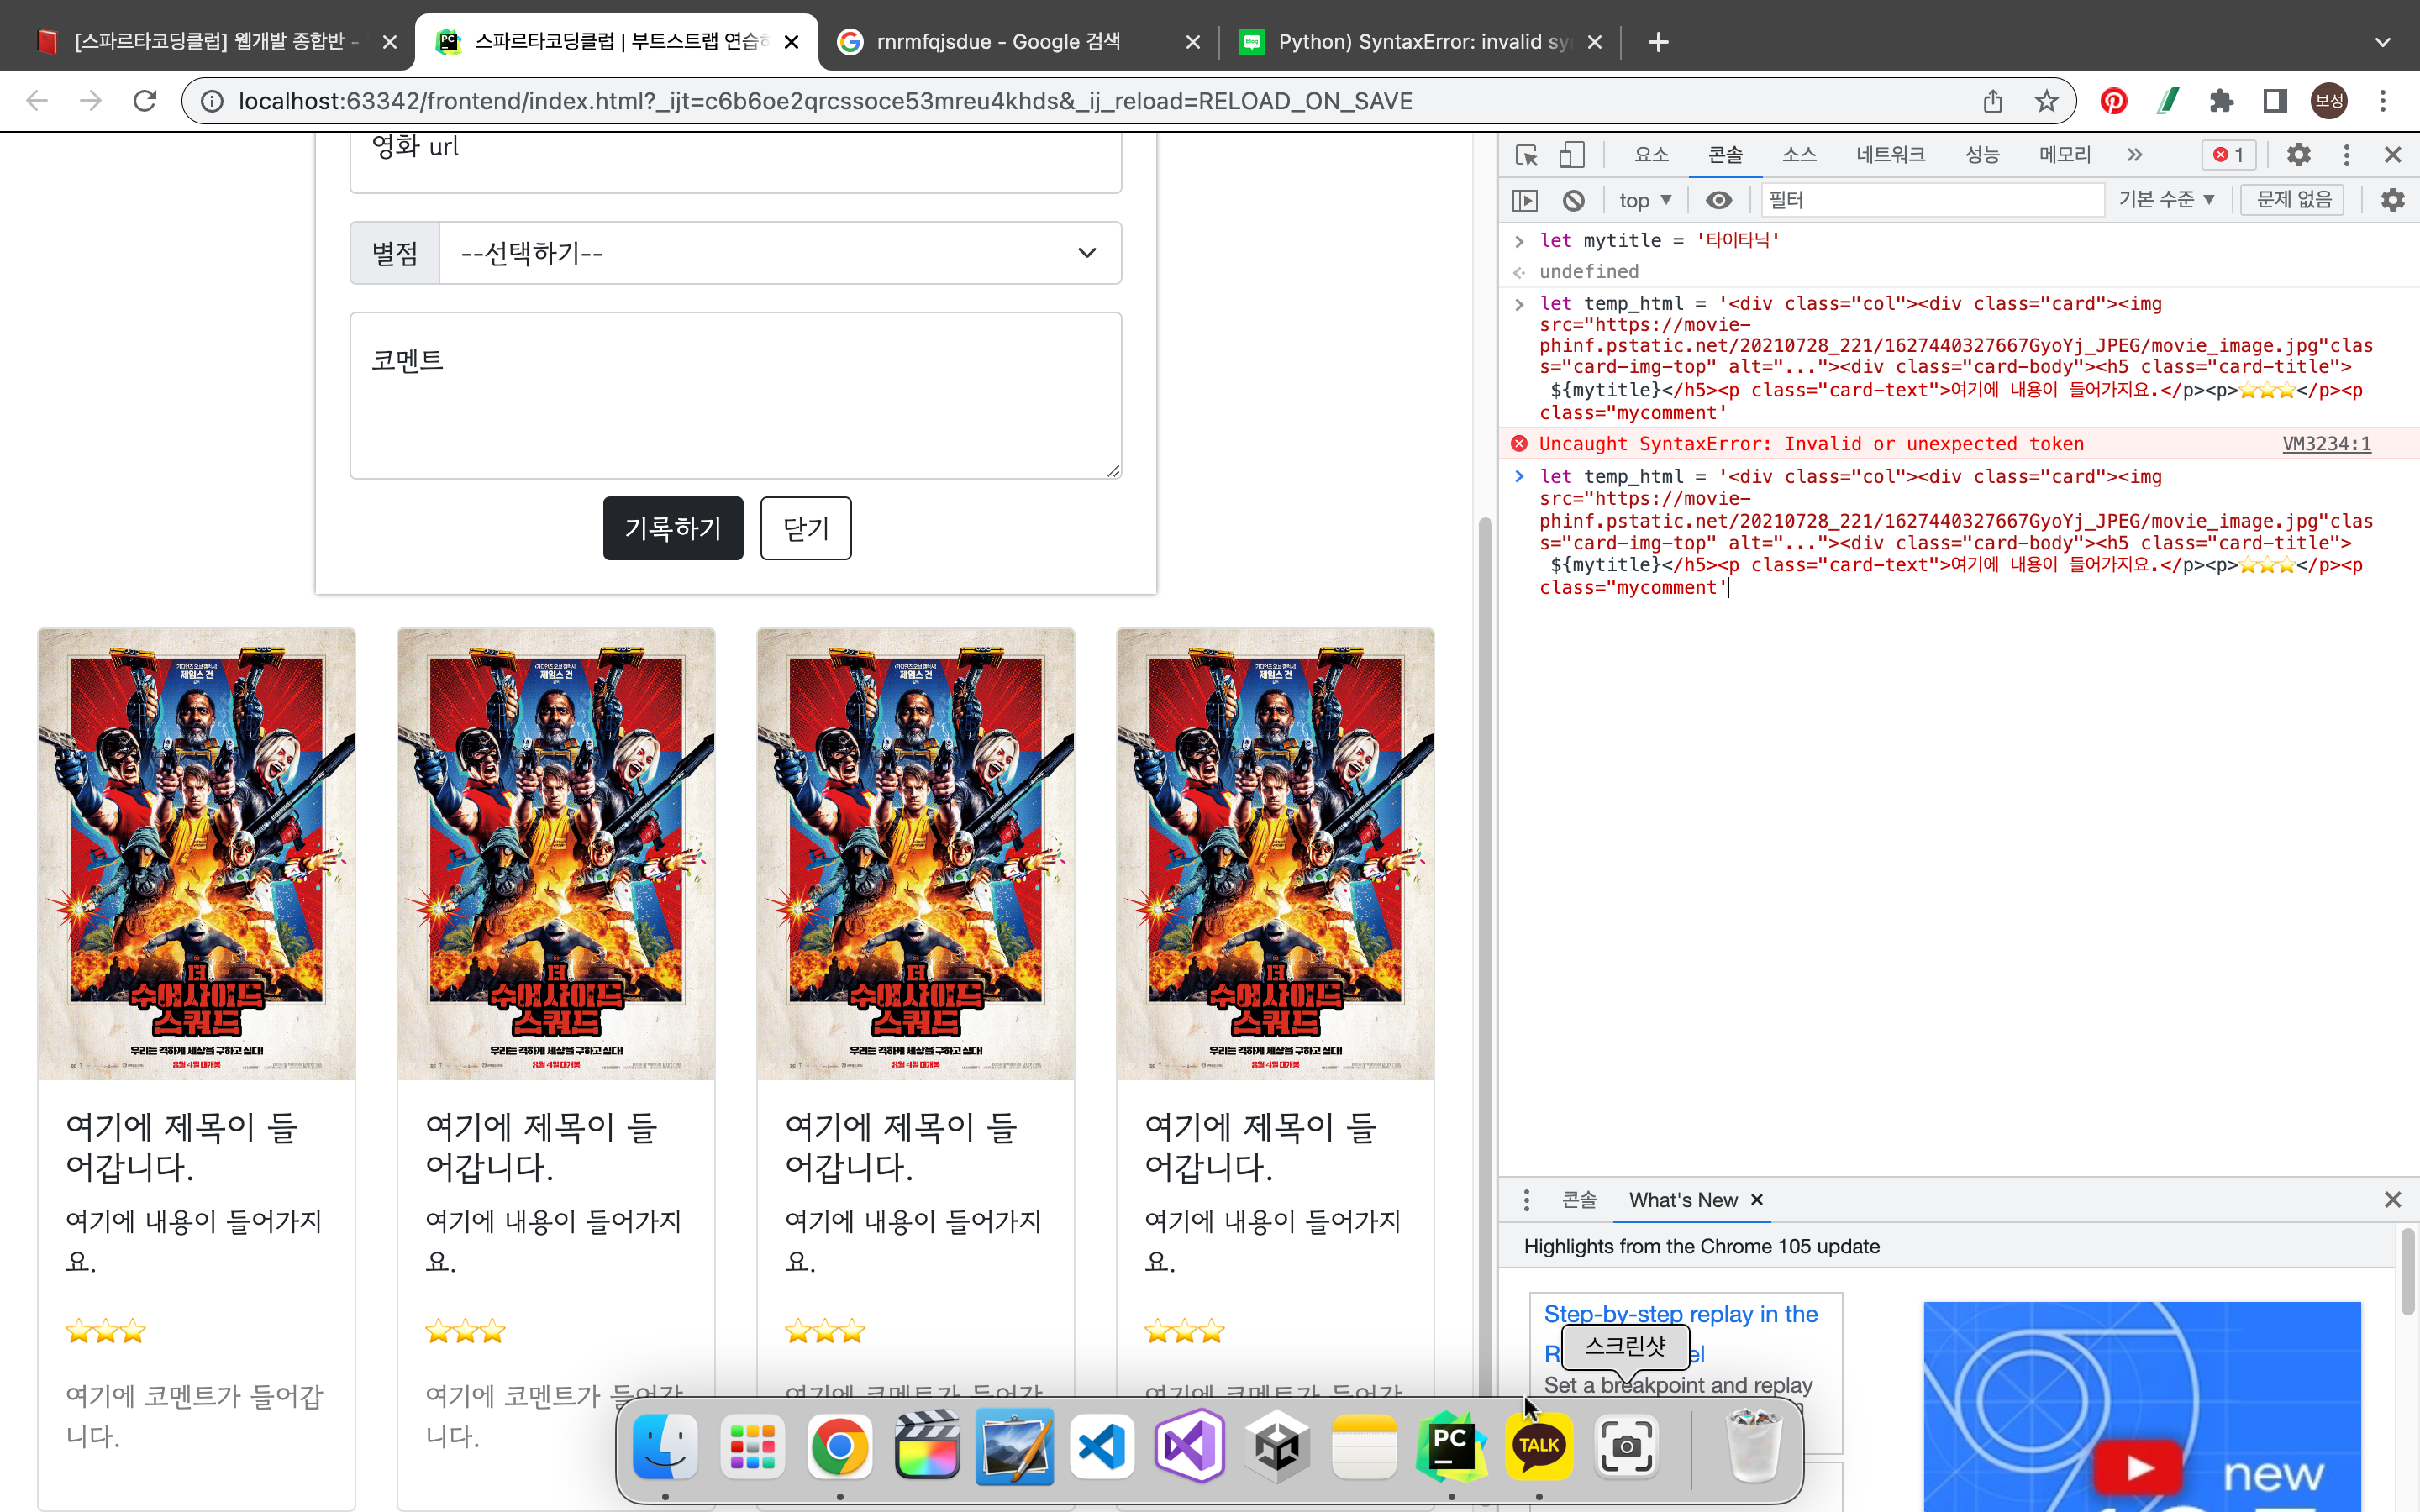Switch to the 메모리 tab in DevTools
2420x1512 pixels.
point(2065,155)
